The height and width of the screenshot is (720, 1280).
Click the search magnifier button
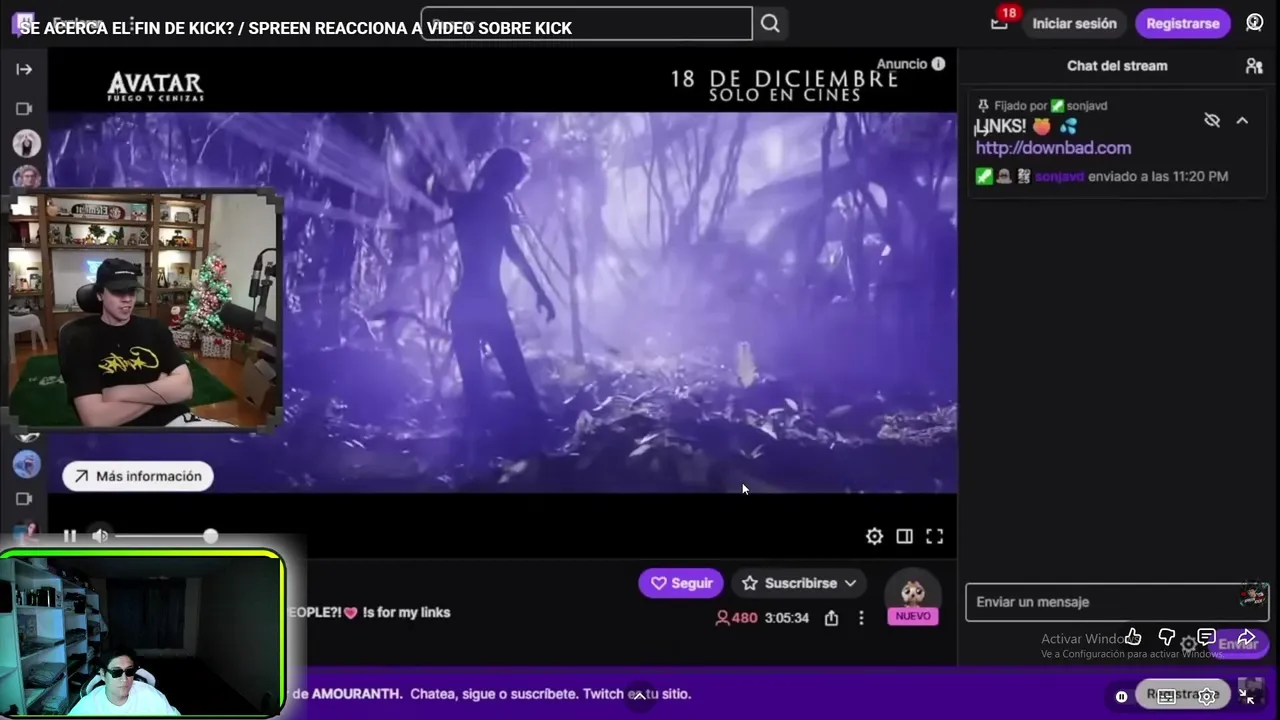pos(770,23)
